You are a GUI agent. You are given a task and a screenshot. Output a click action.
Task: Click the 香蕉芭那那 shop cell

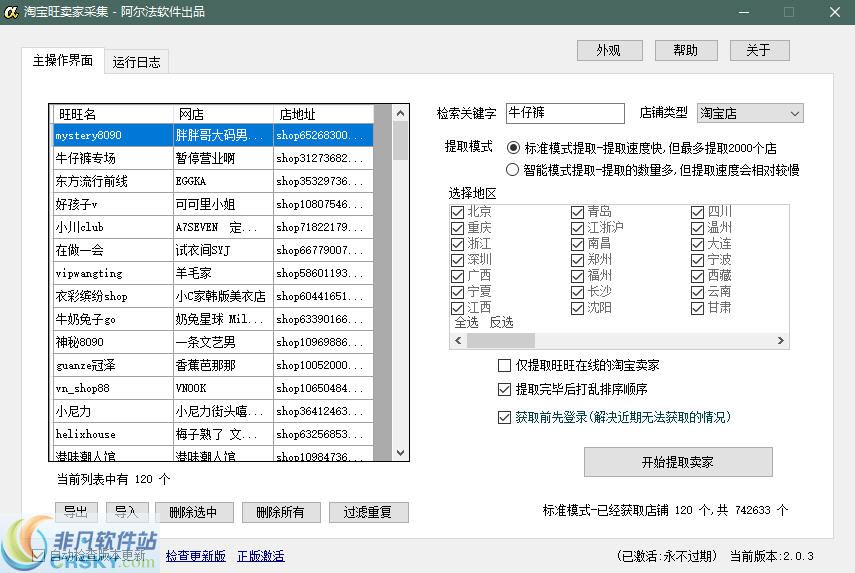click(x=223, y=365)
